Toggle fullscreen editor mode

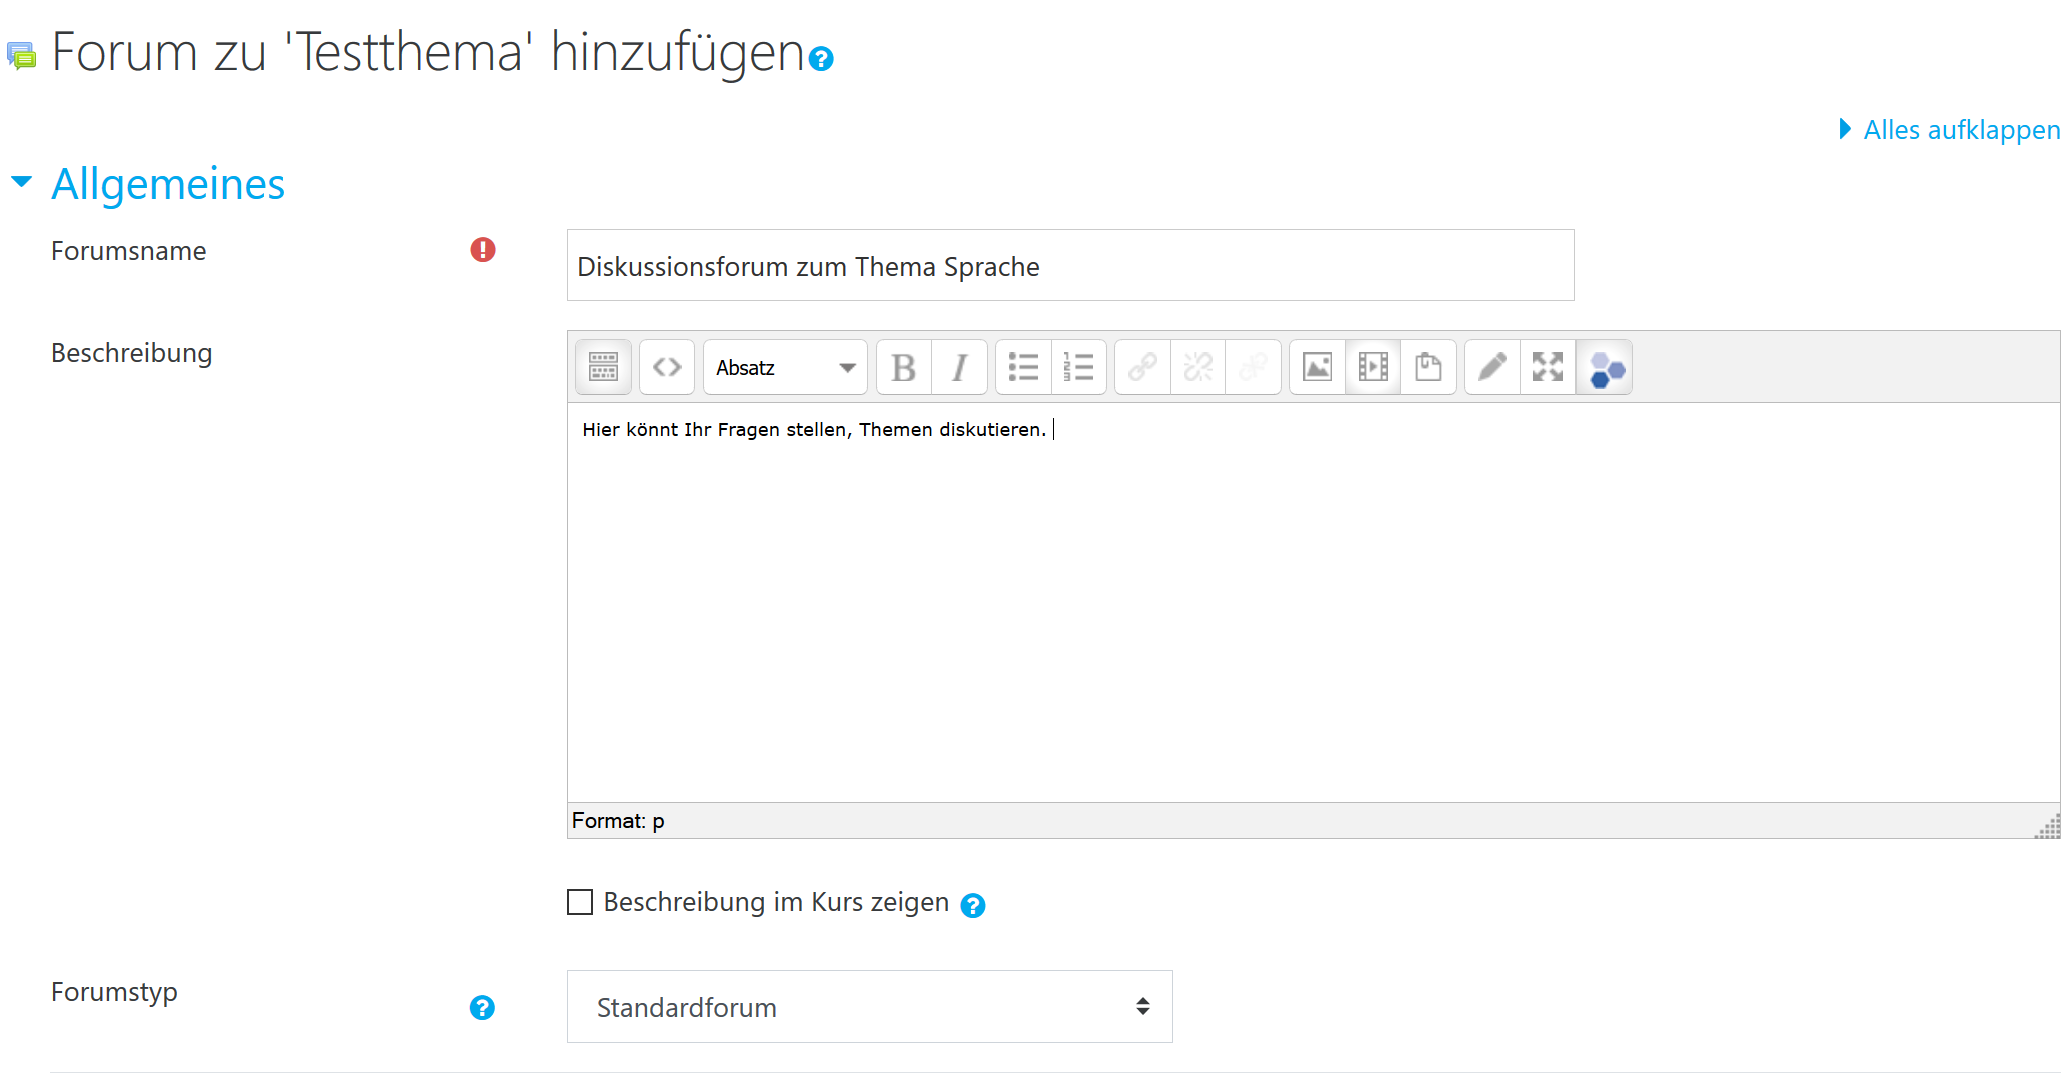(1548, 368)
